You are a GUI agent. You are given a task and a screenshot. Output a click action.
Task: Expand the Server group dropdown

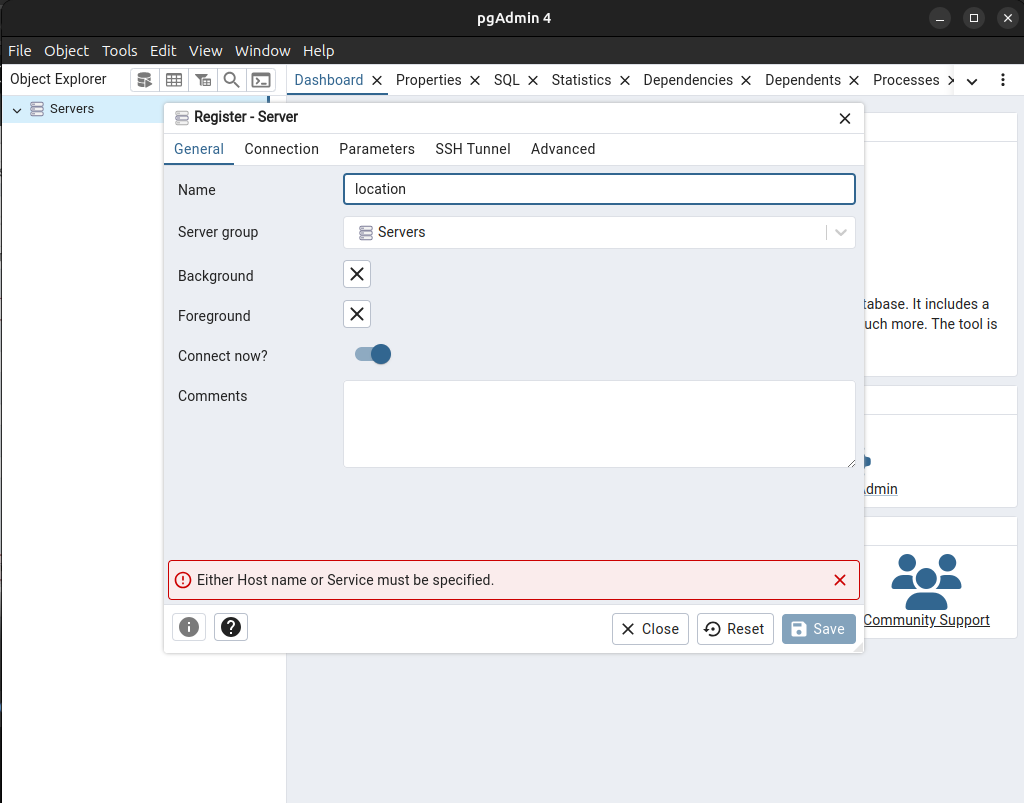[x=841, y=232]
